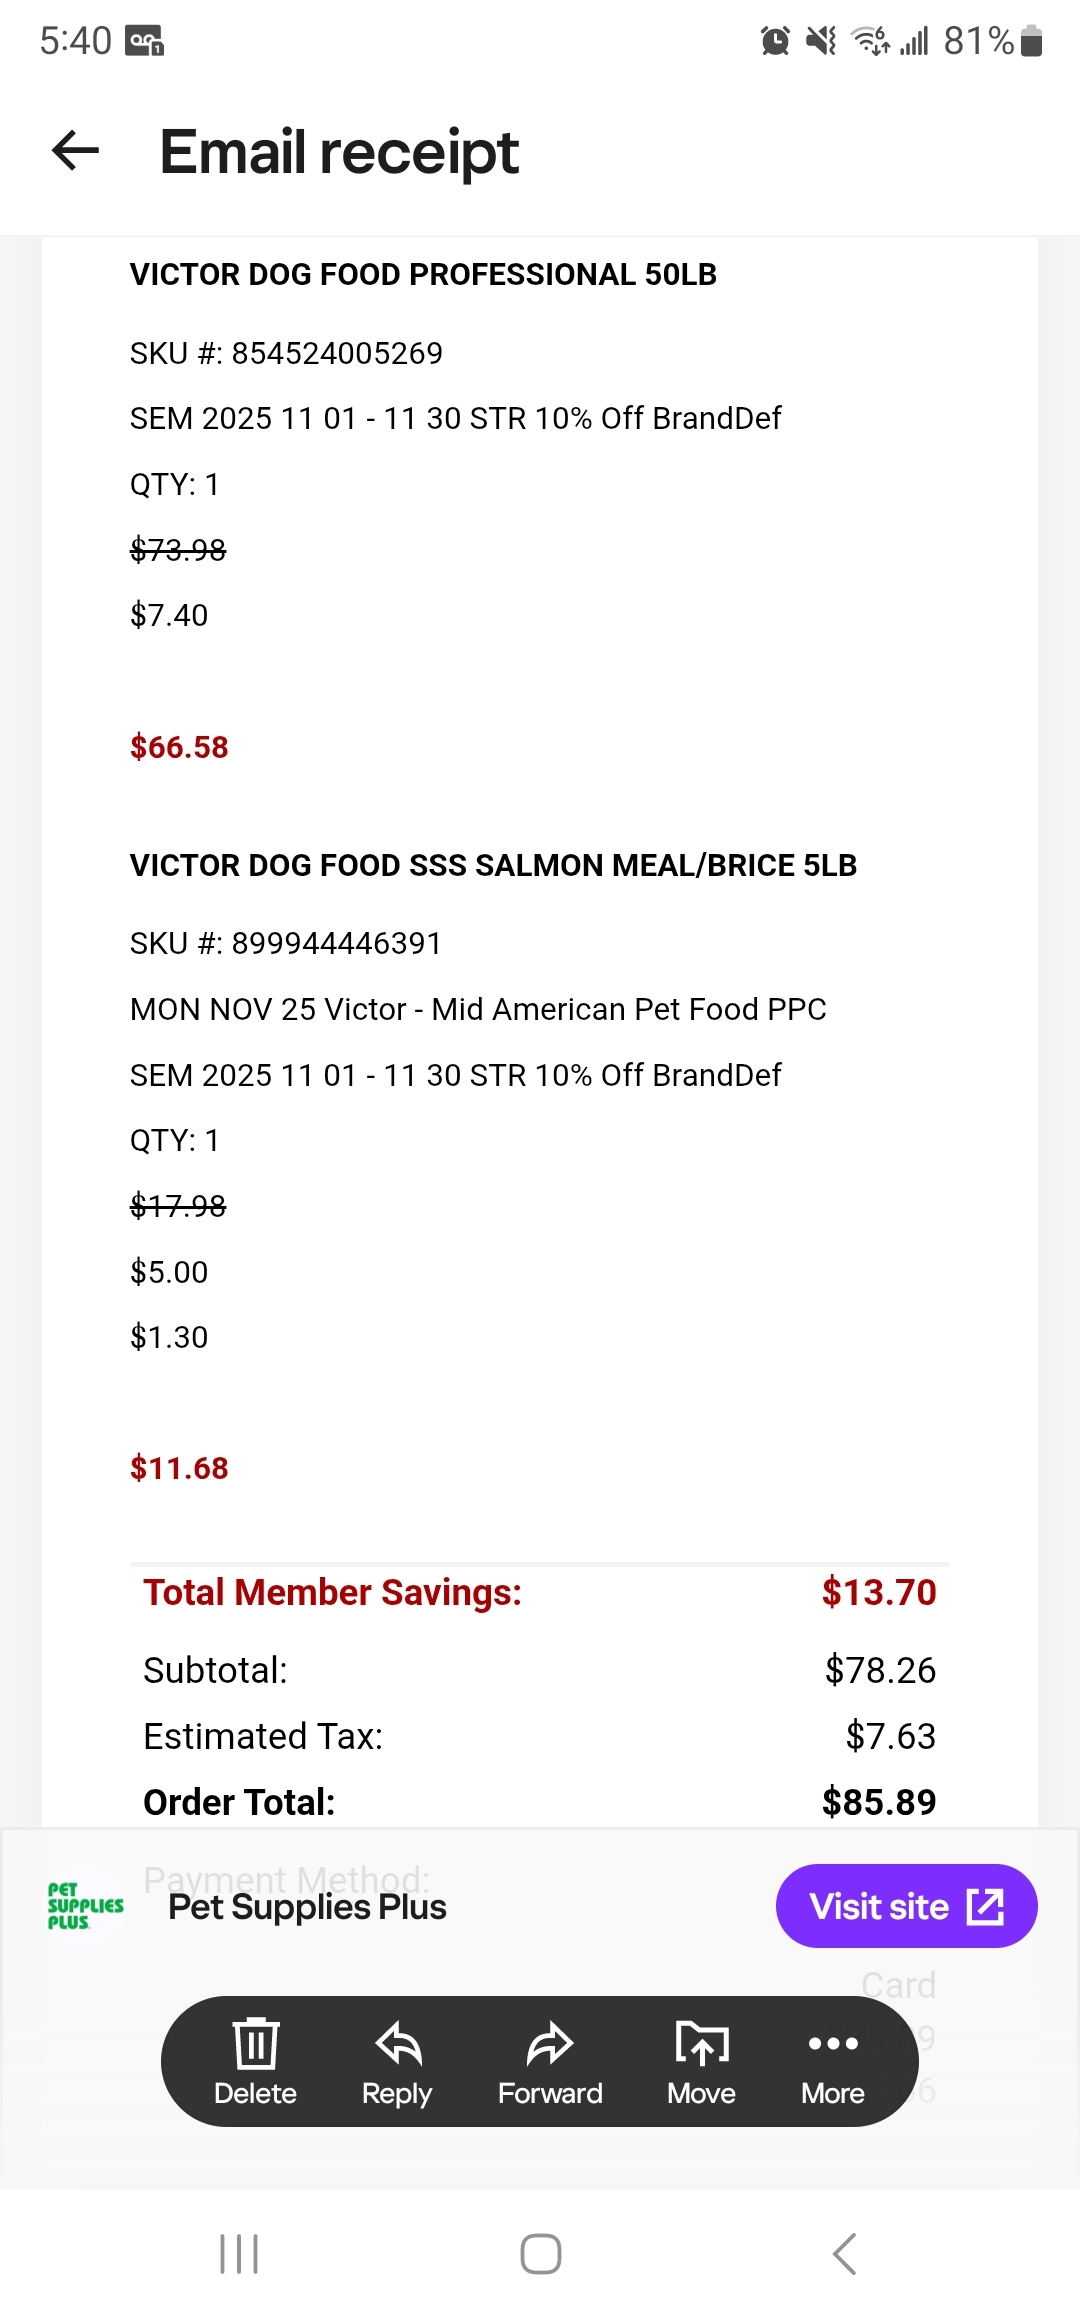The image size is (1080, 2316).
Task: Tap the back arrow beside Email receipt
Action: click(76, 151)
